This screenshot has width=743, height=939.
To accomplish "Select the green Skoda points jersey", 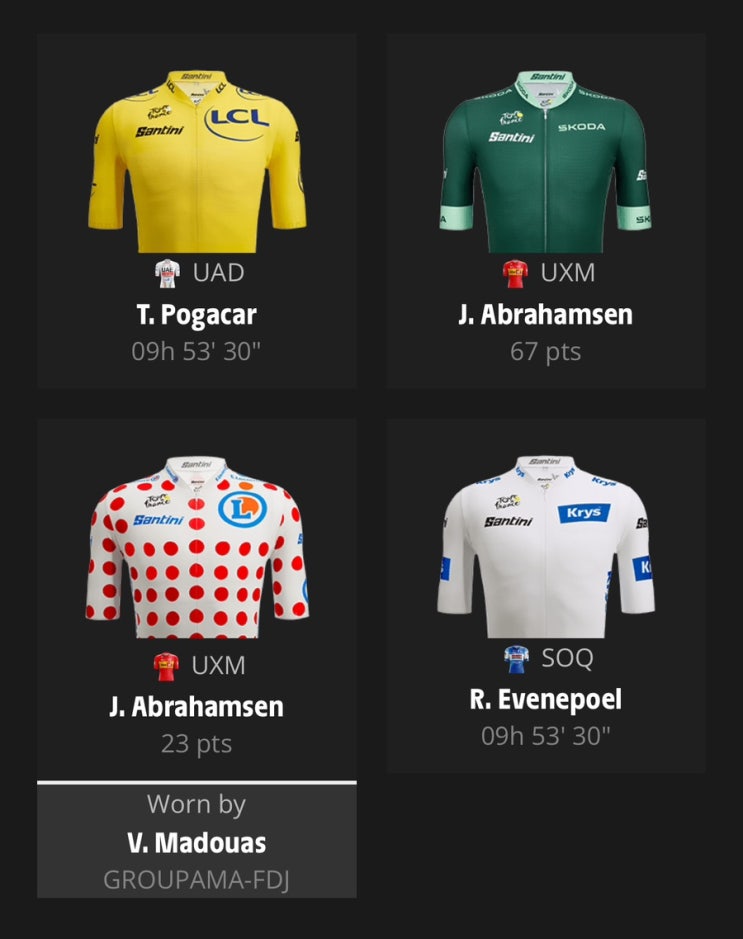I will (x=545, y=161).
